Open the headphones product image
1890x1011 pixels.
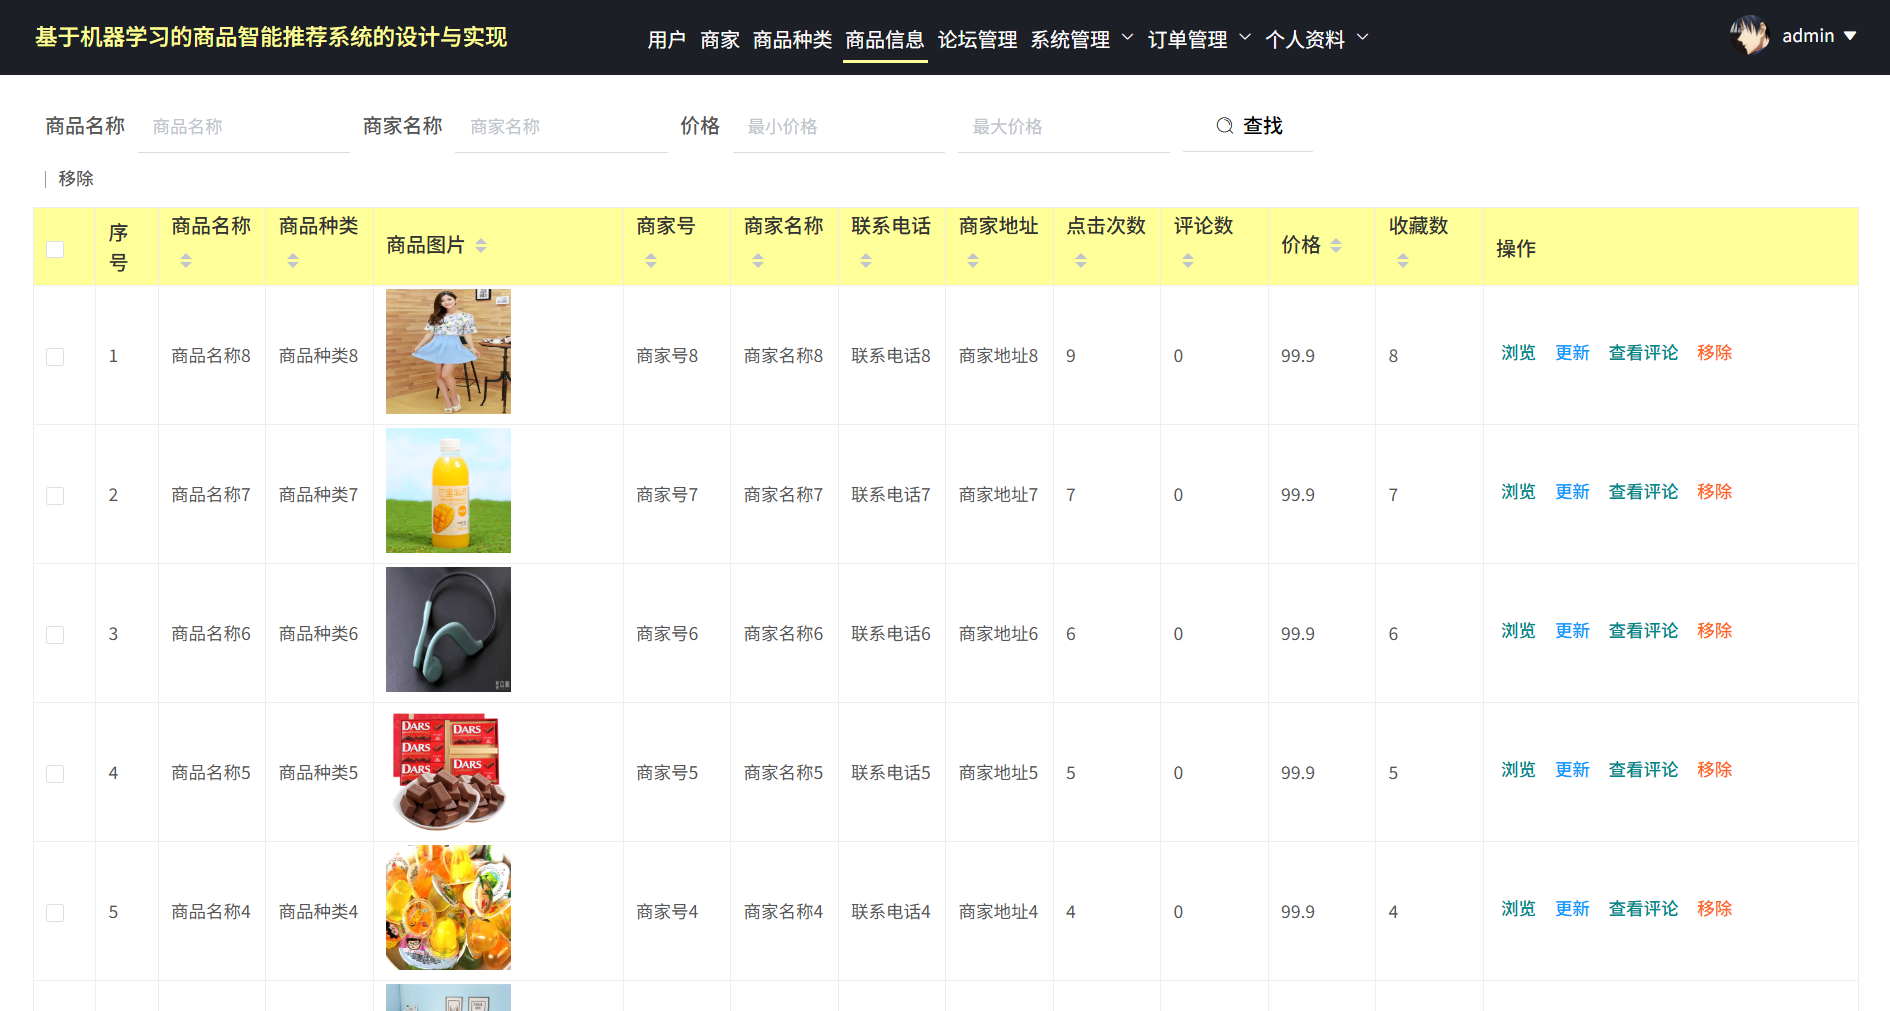click(448, 630)
